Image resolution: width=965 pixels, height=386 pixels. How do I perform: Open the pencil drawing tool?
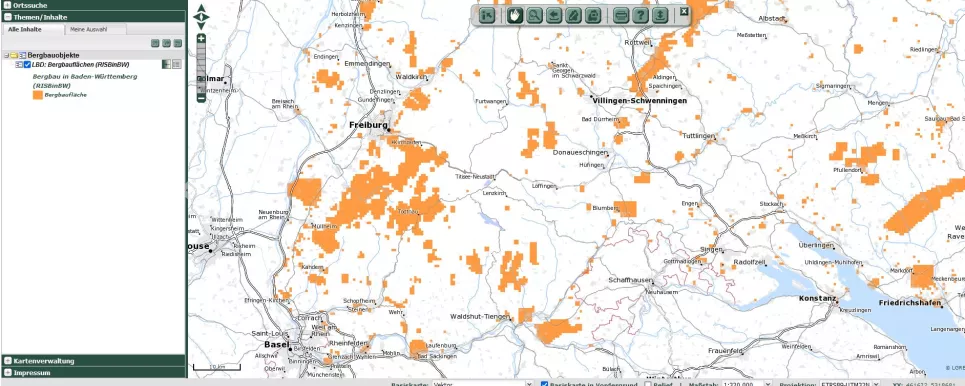point(573,16)
